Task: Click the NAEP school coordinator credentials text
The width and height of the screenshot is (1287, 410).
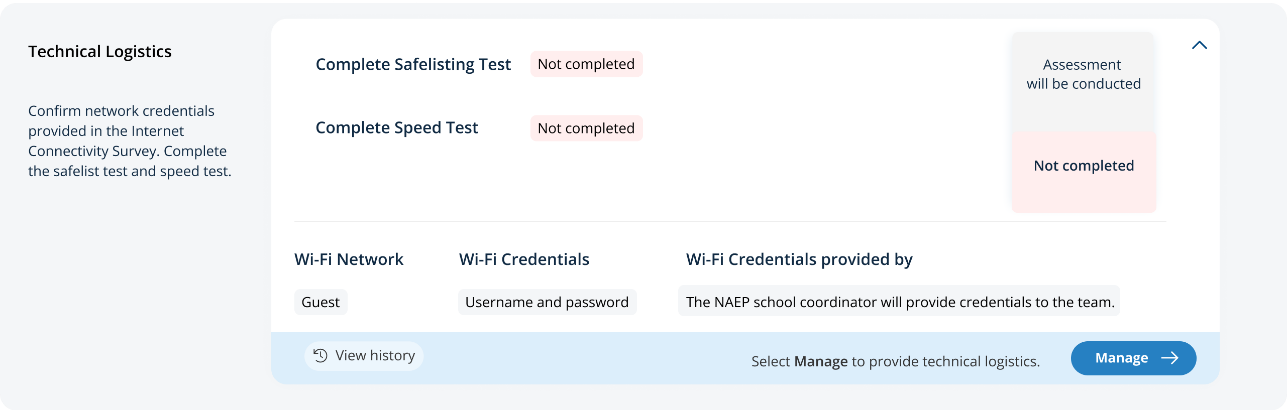Action: [x=899, y=302]
